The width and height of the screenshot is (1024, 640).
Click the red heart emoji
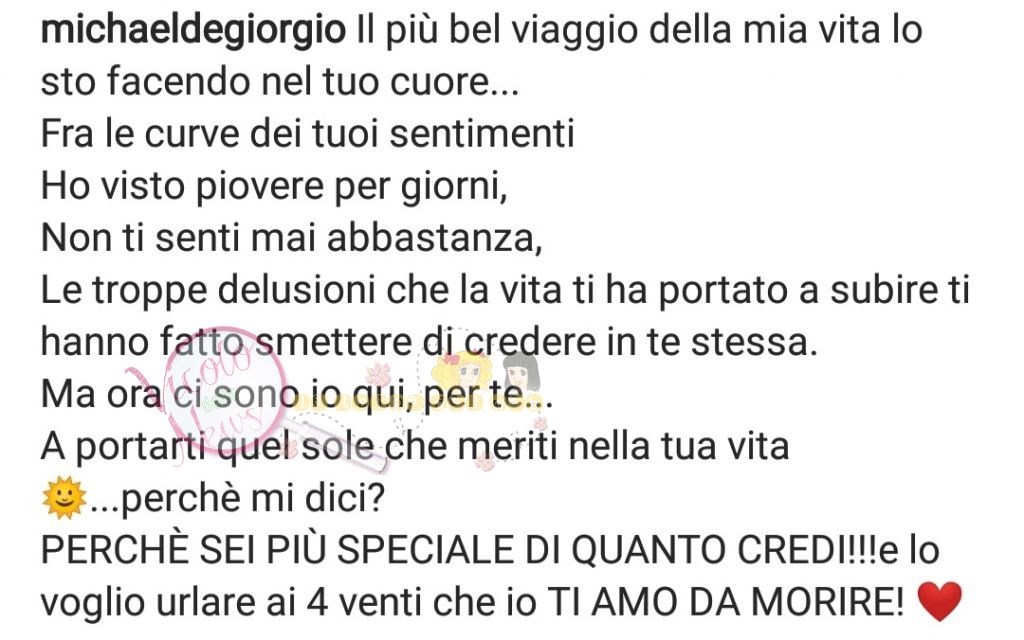point(940,601)
